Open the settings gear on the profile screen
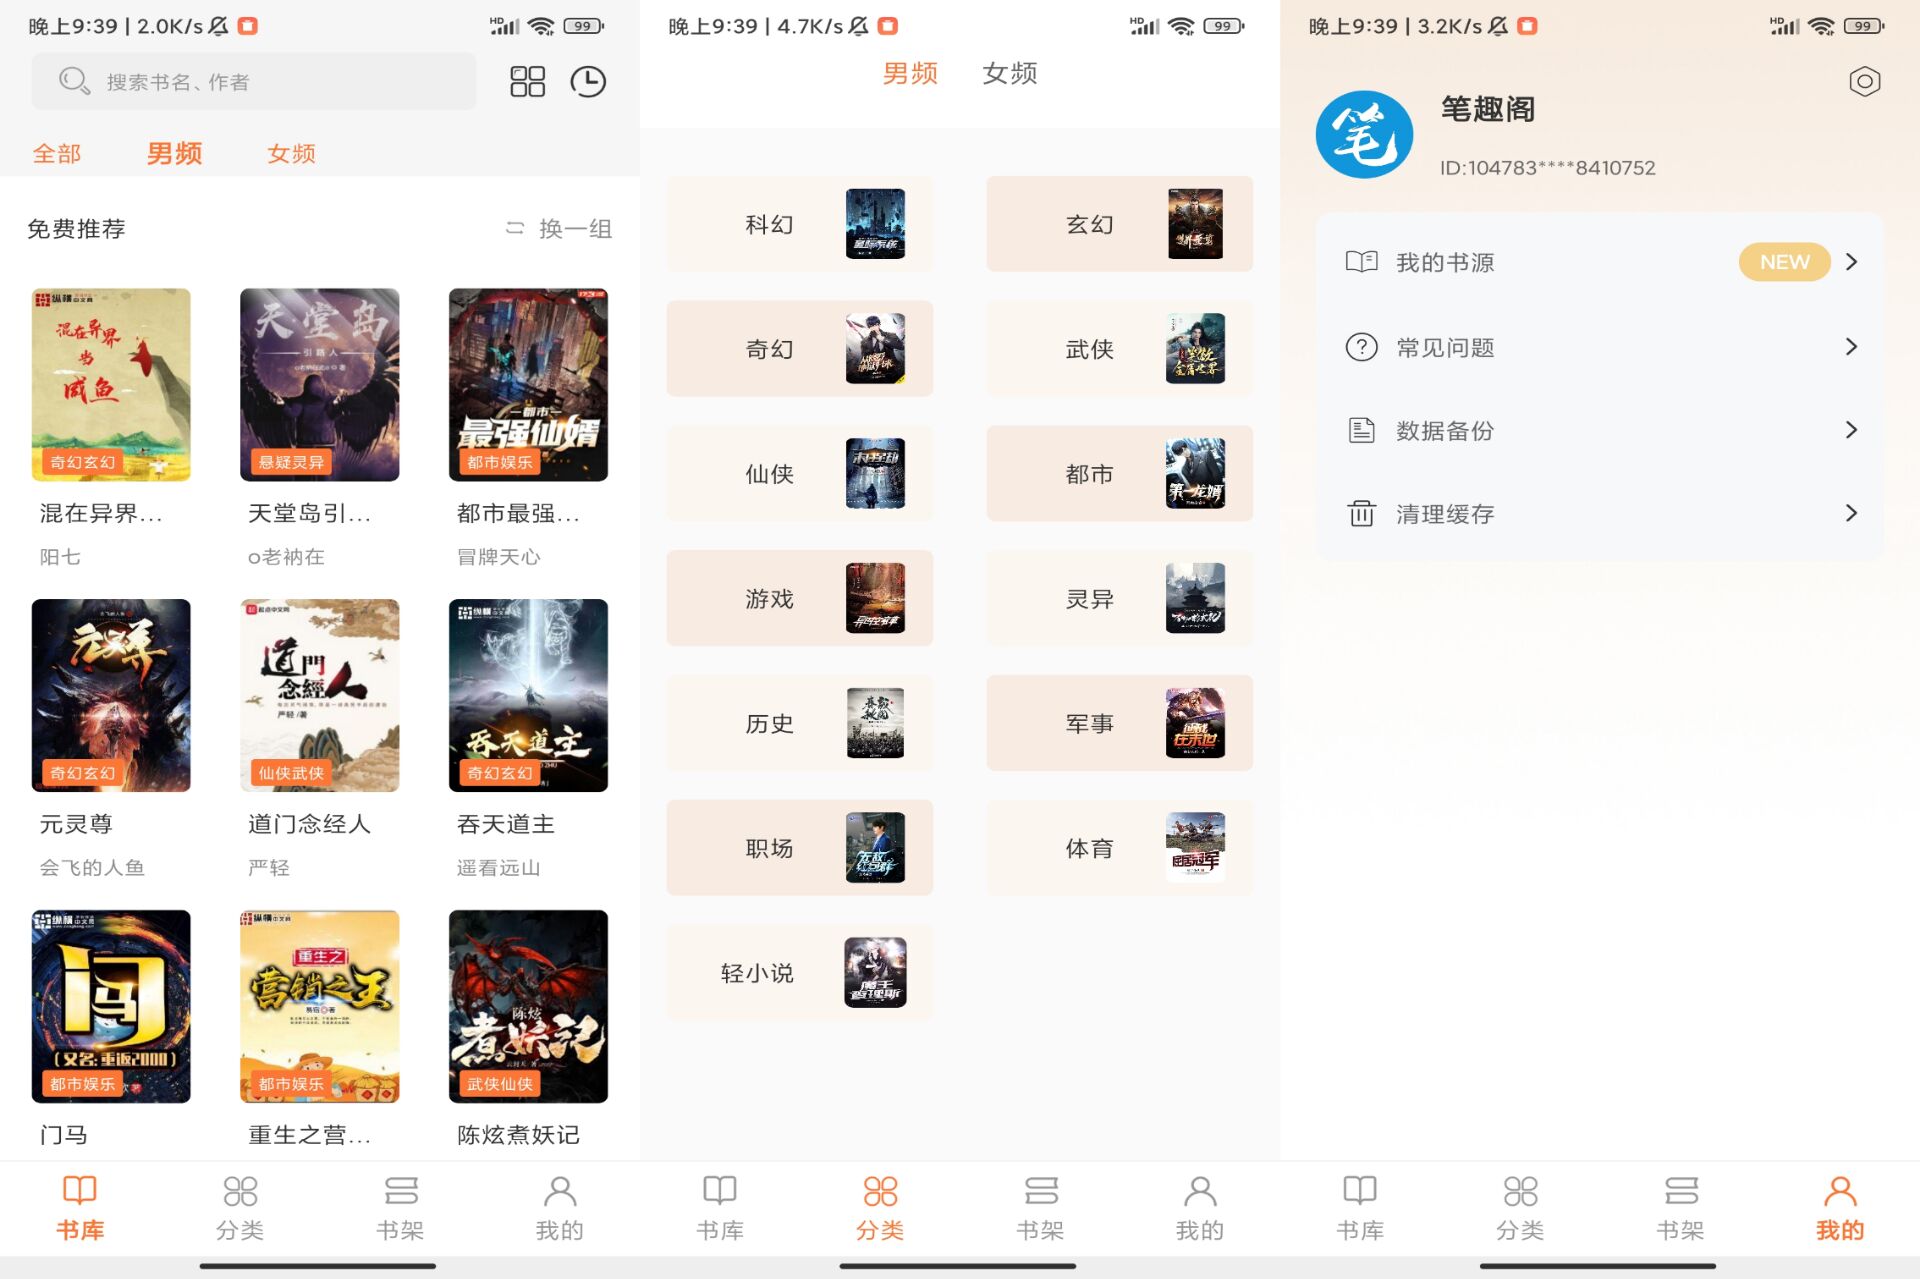This screenshot has width=1920, height=1279. click(x=1865, y=83)
